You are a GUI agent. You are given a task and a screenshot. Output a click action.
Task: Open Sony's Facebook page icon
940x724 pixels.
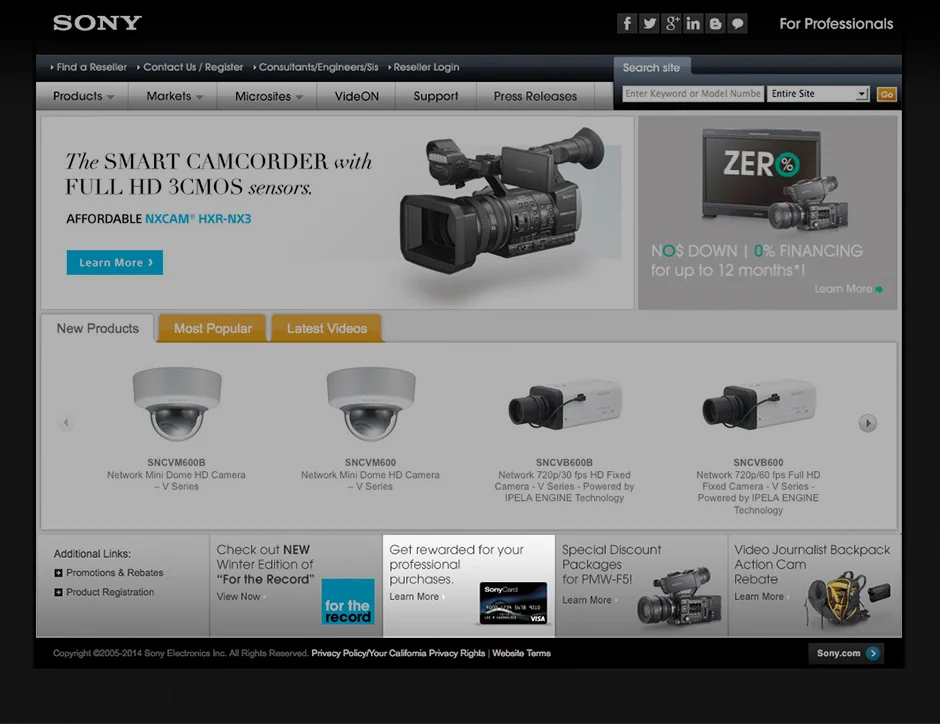(626, 23)
